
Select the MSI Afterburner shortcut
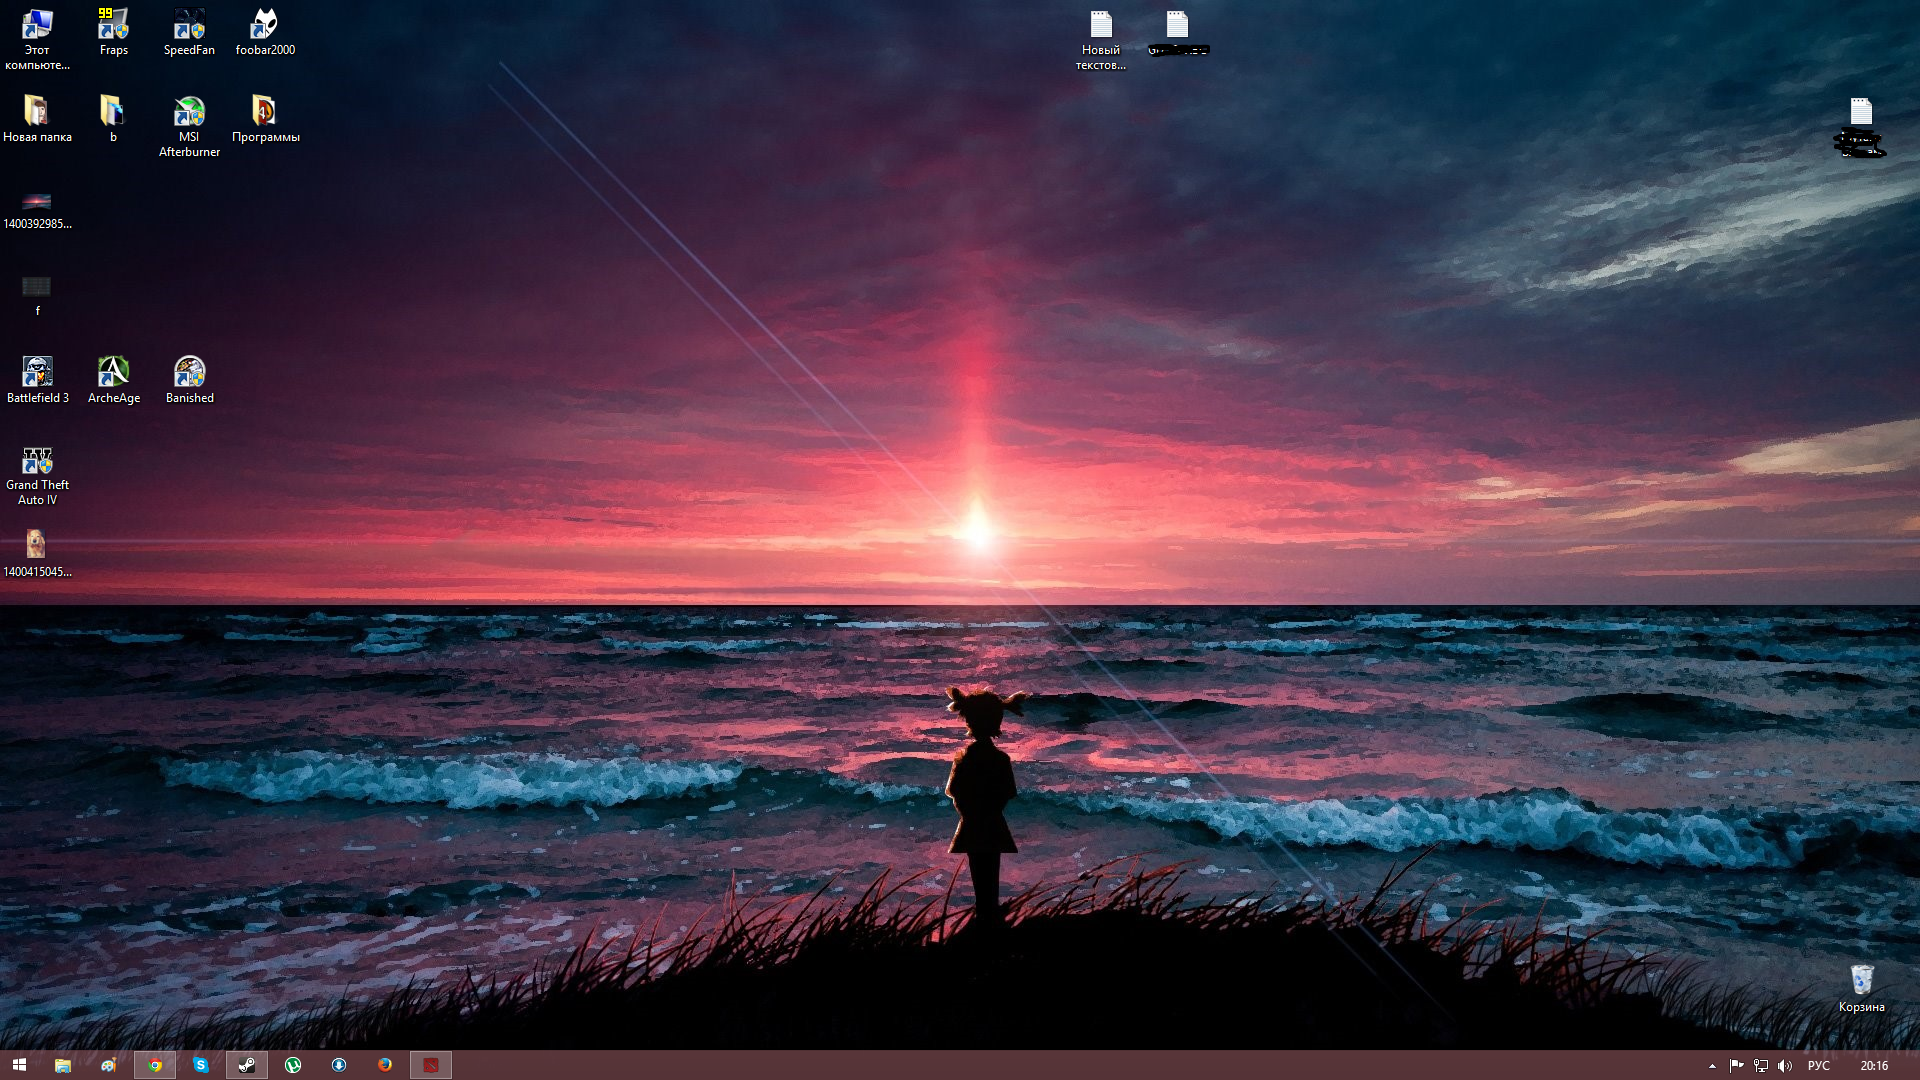[189, 112]
